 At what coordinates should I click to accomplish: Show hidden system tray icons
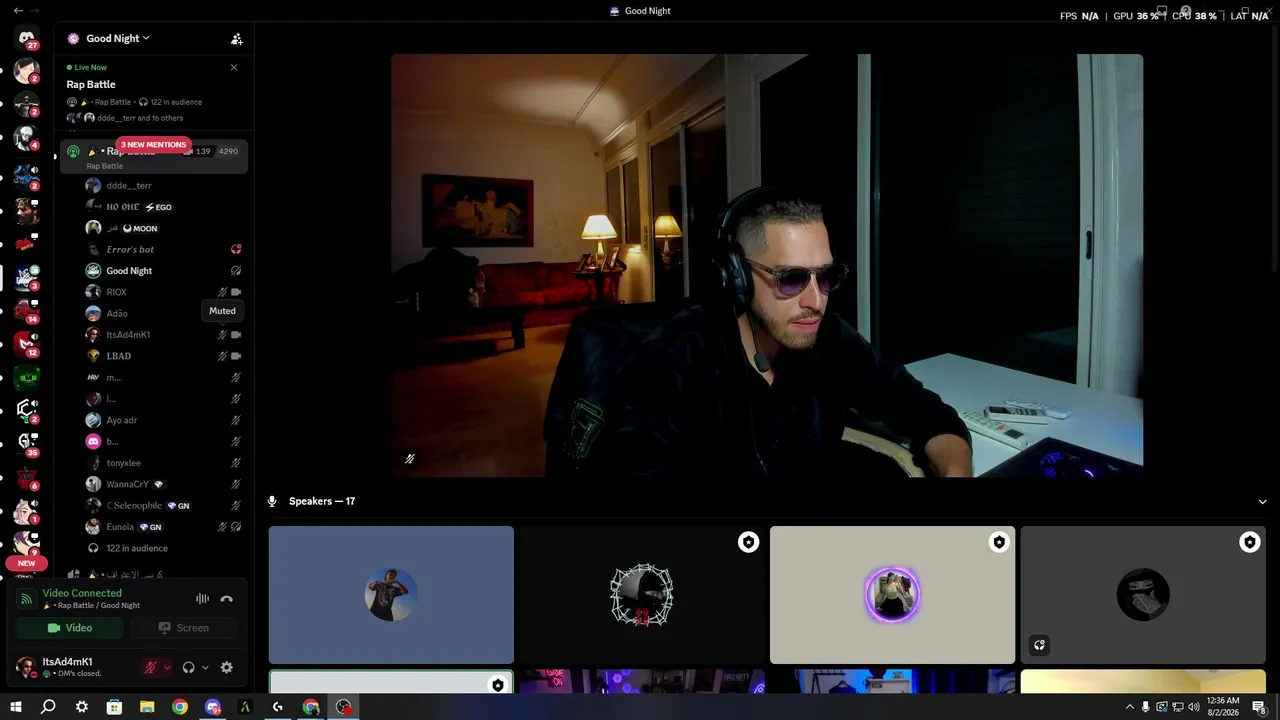coord(1130,707)
